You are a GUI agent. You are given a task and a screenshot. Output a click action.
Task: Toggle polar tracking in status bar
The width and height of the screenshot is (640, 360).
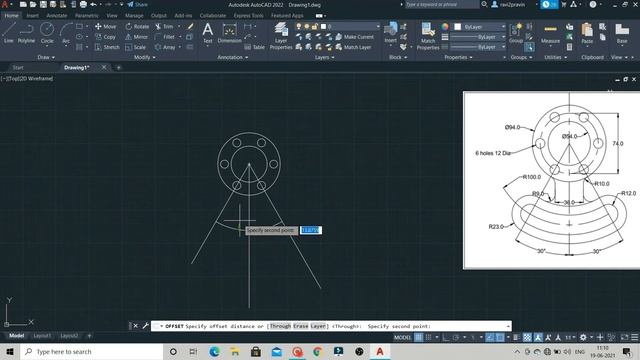tap(456, 337)
